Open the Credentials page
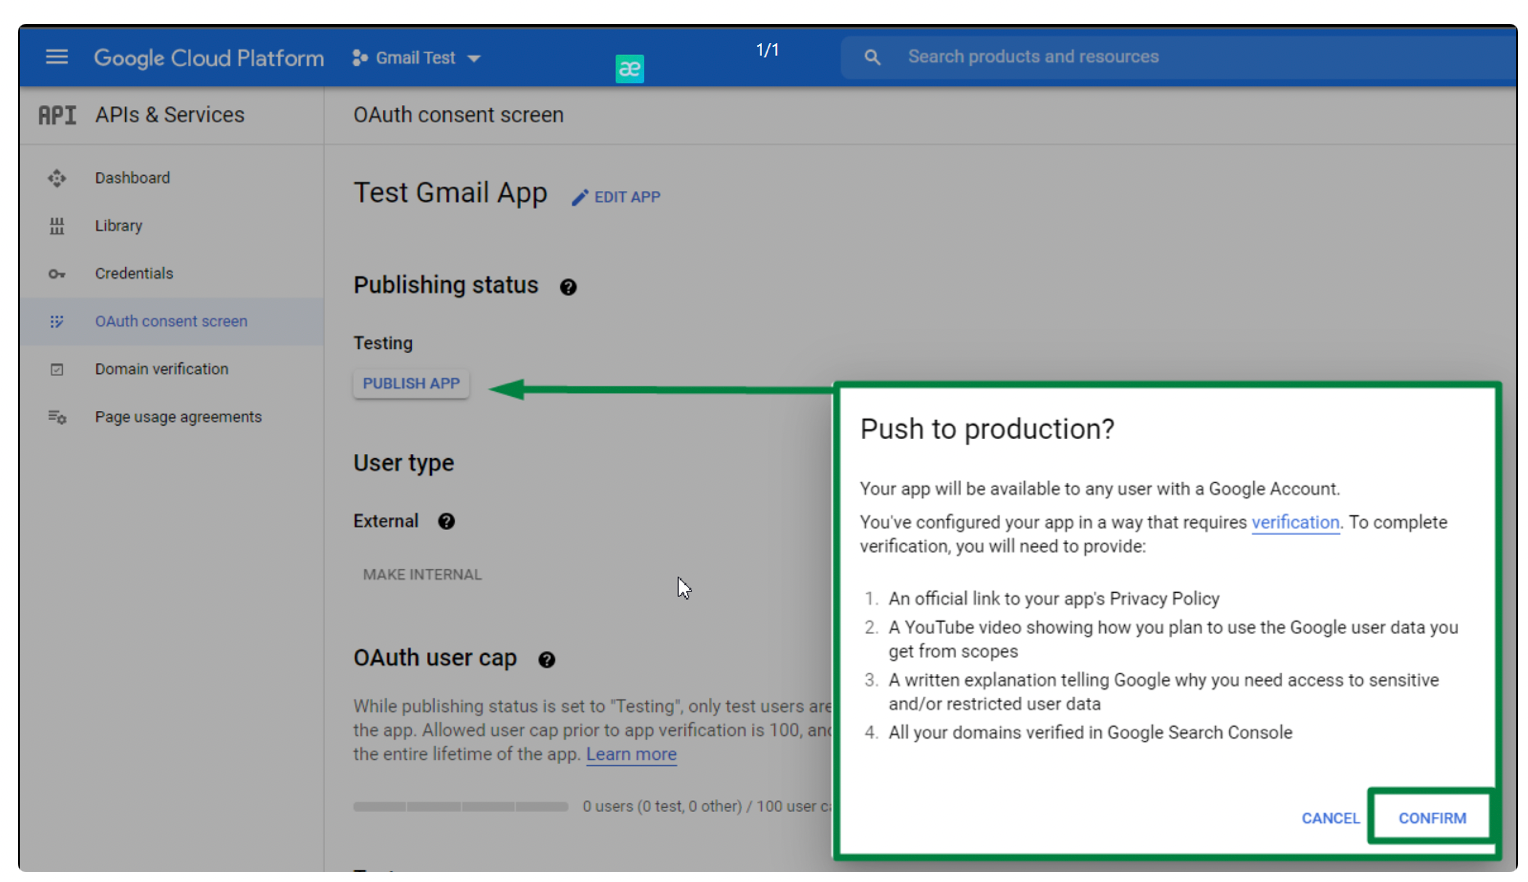The image size is (1528, 882). (134, 274)
